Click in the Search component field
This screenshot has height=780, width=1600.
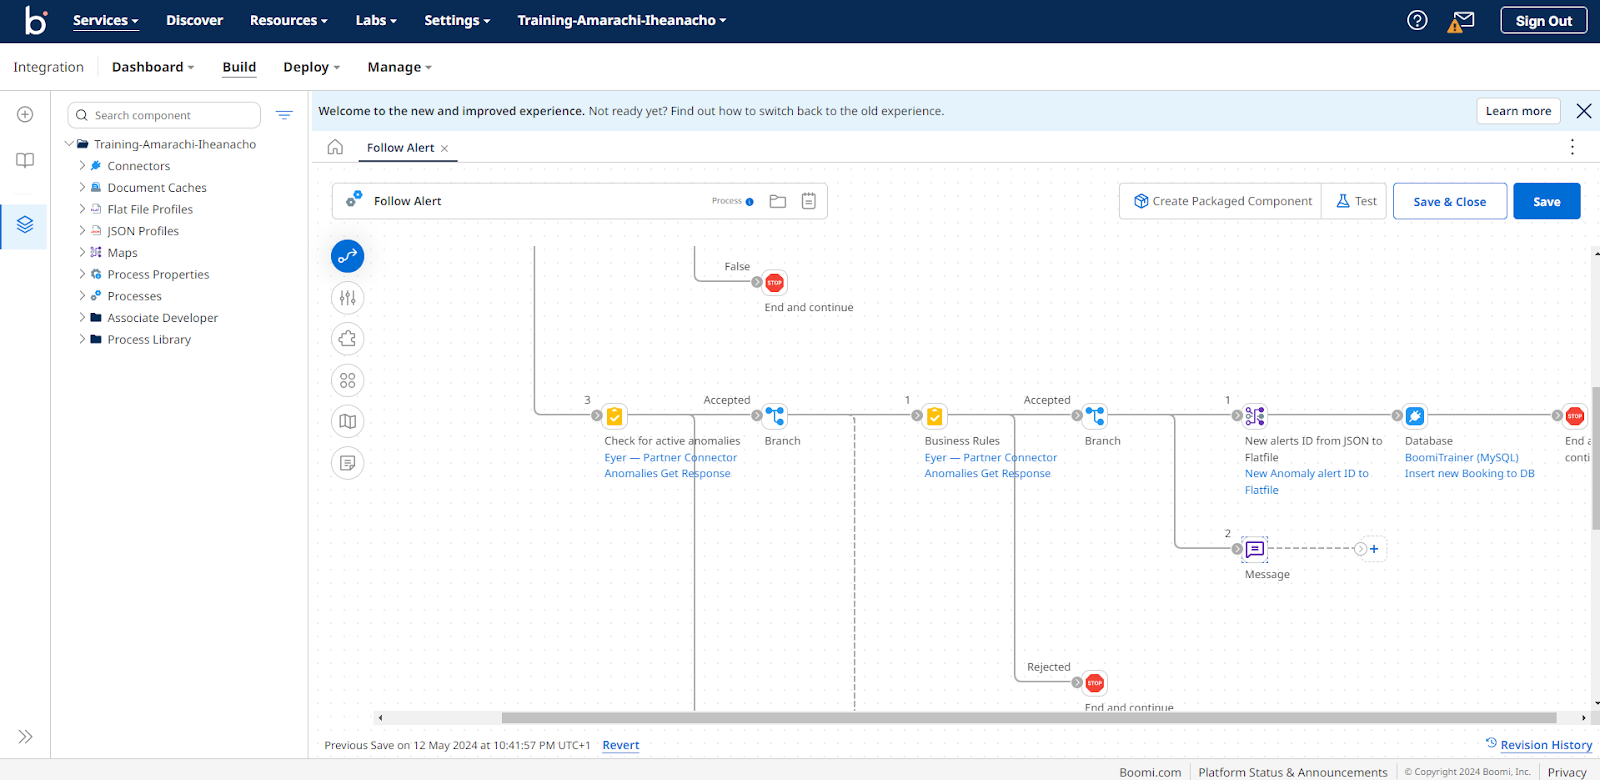(165, 115)
